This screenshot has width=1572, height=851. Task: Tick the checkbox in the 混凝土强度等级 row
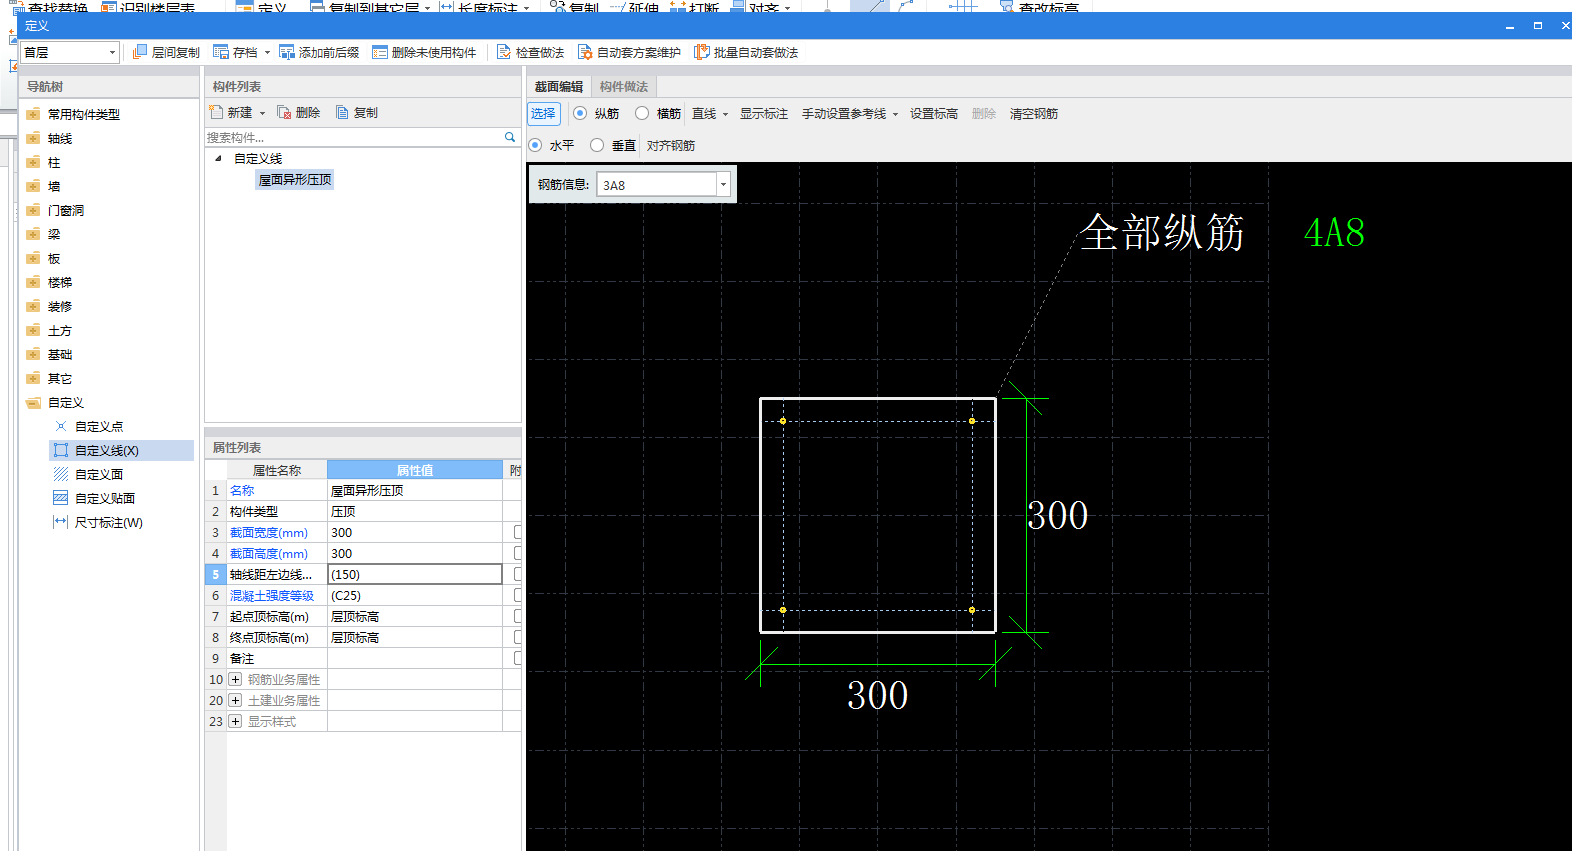[x=518, y=595]
